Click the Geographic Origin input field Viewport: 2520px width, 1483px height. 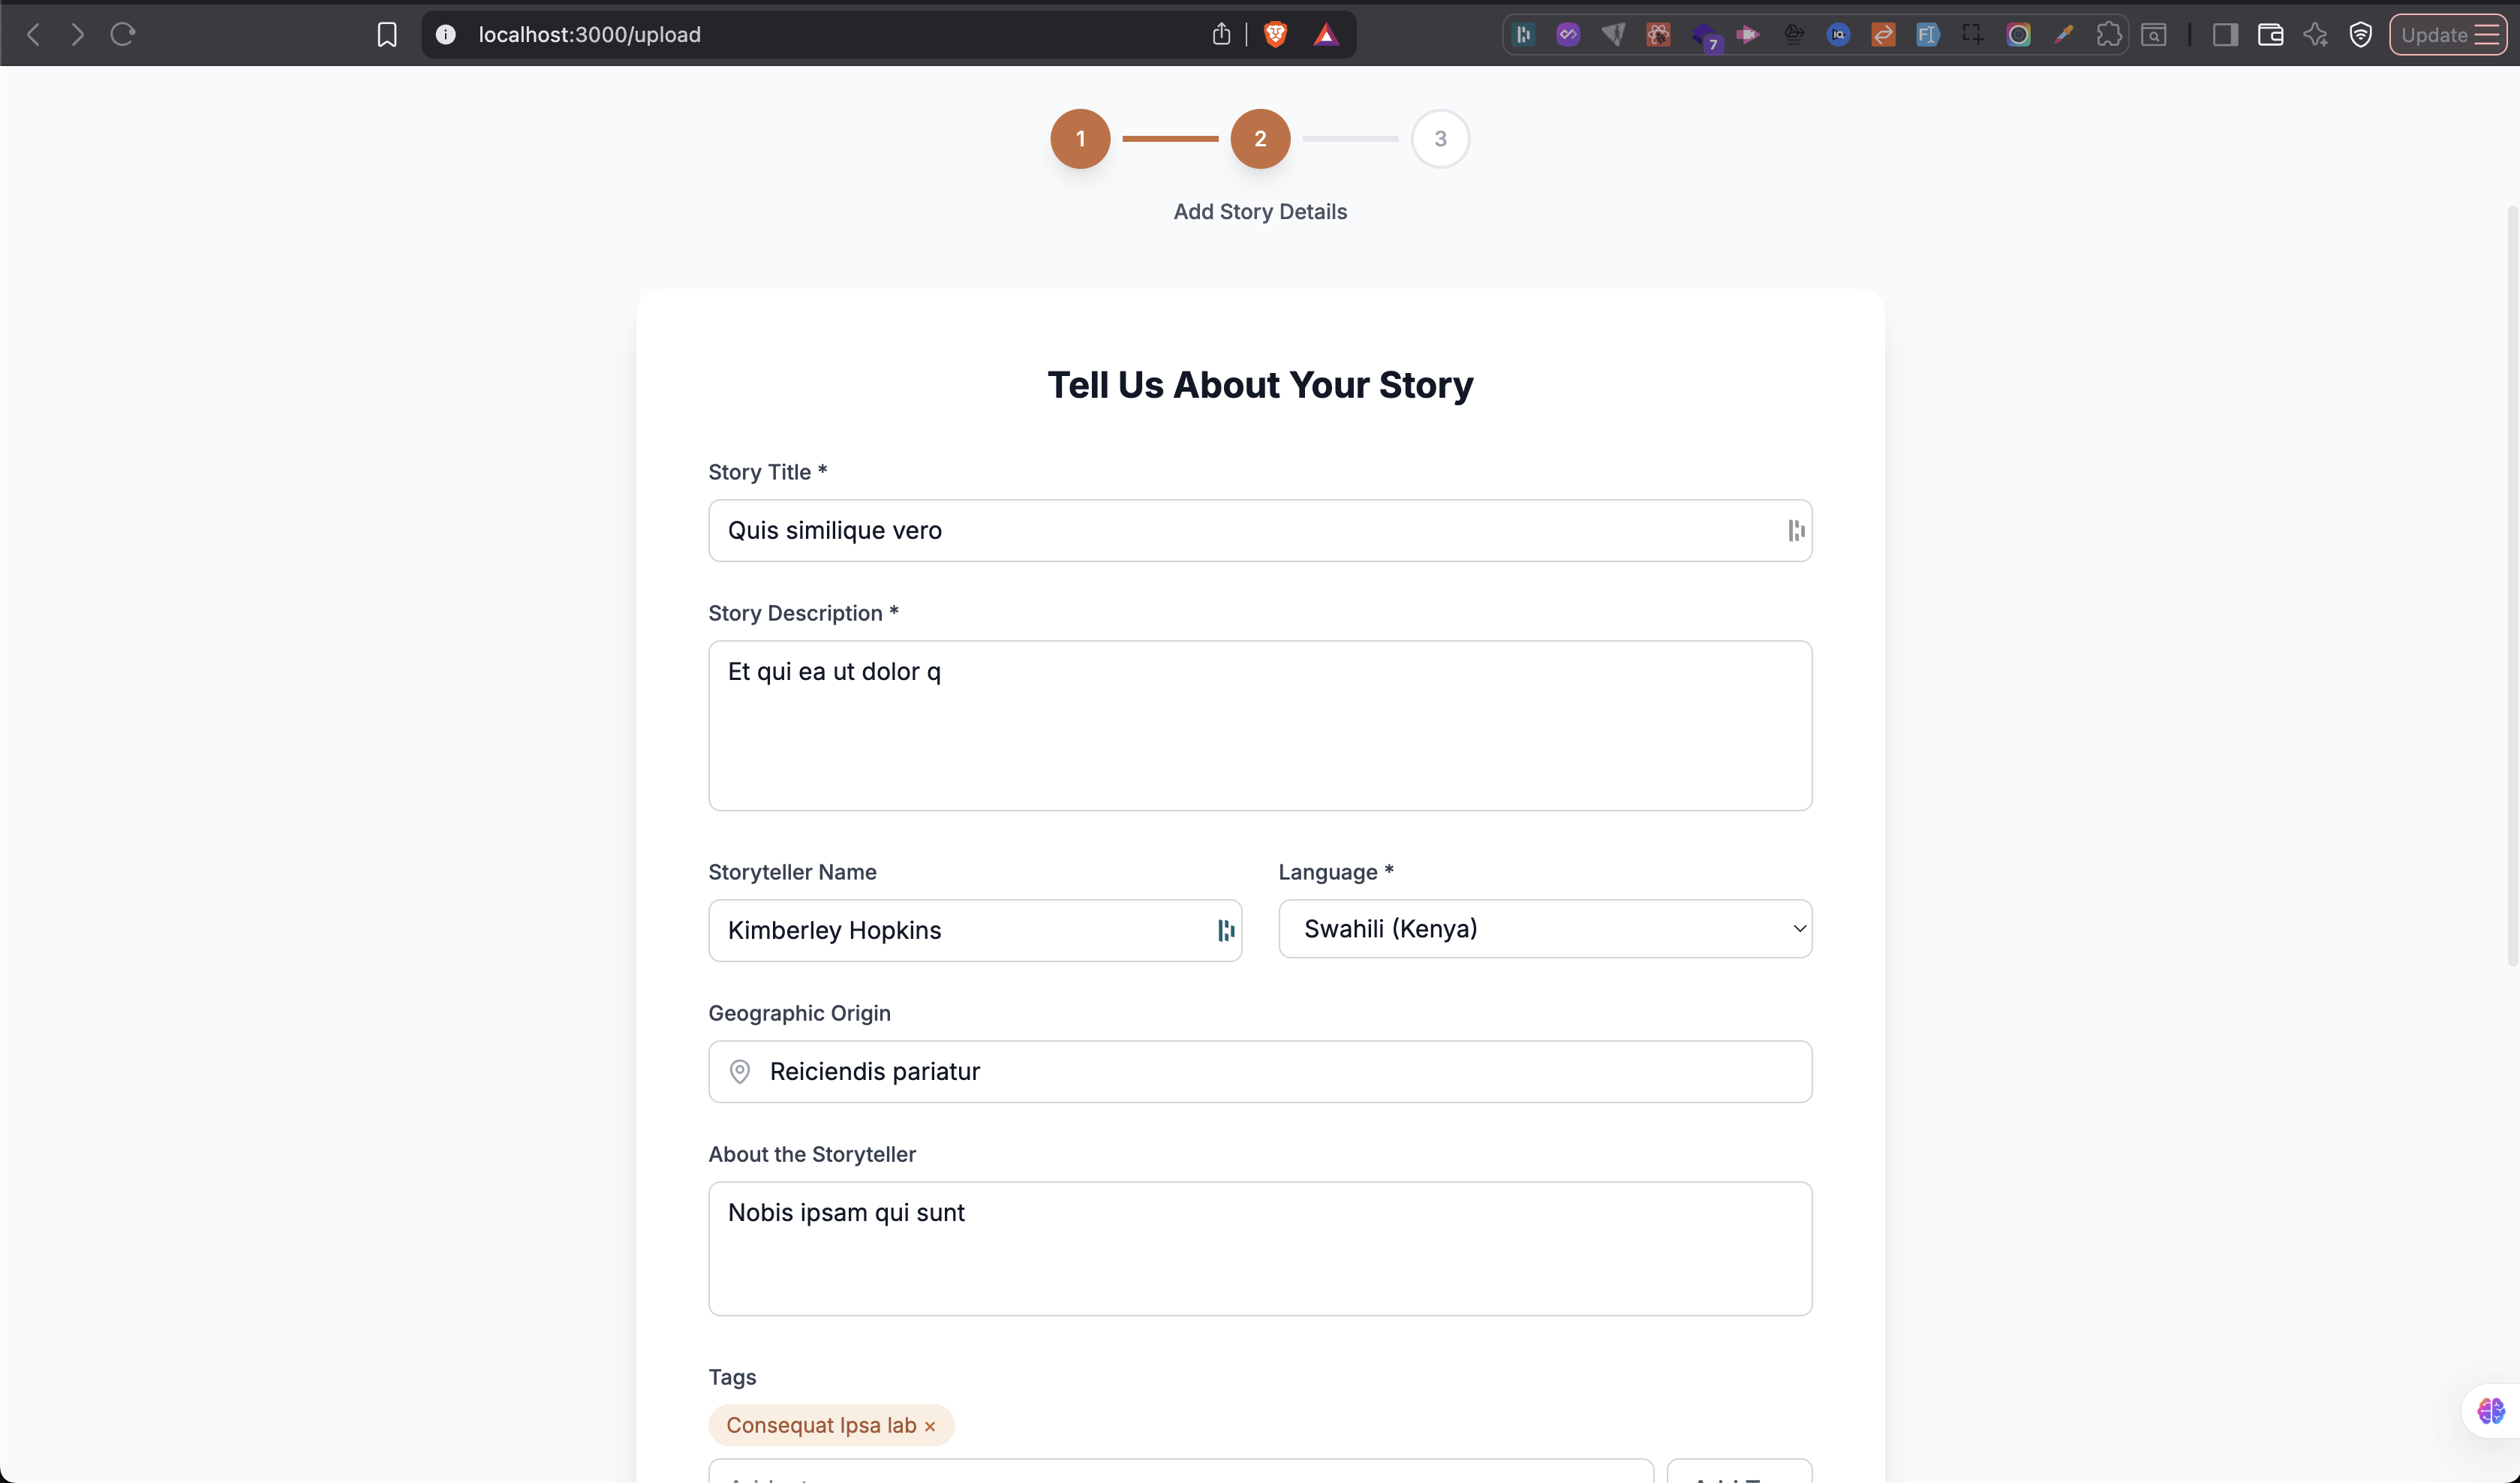click(1280, 1071)
